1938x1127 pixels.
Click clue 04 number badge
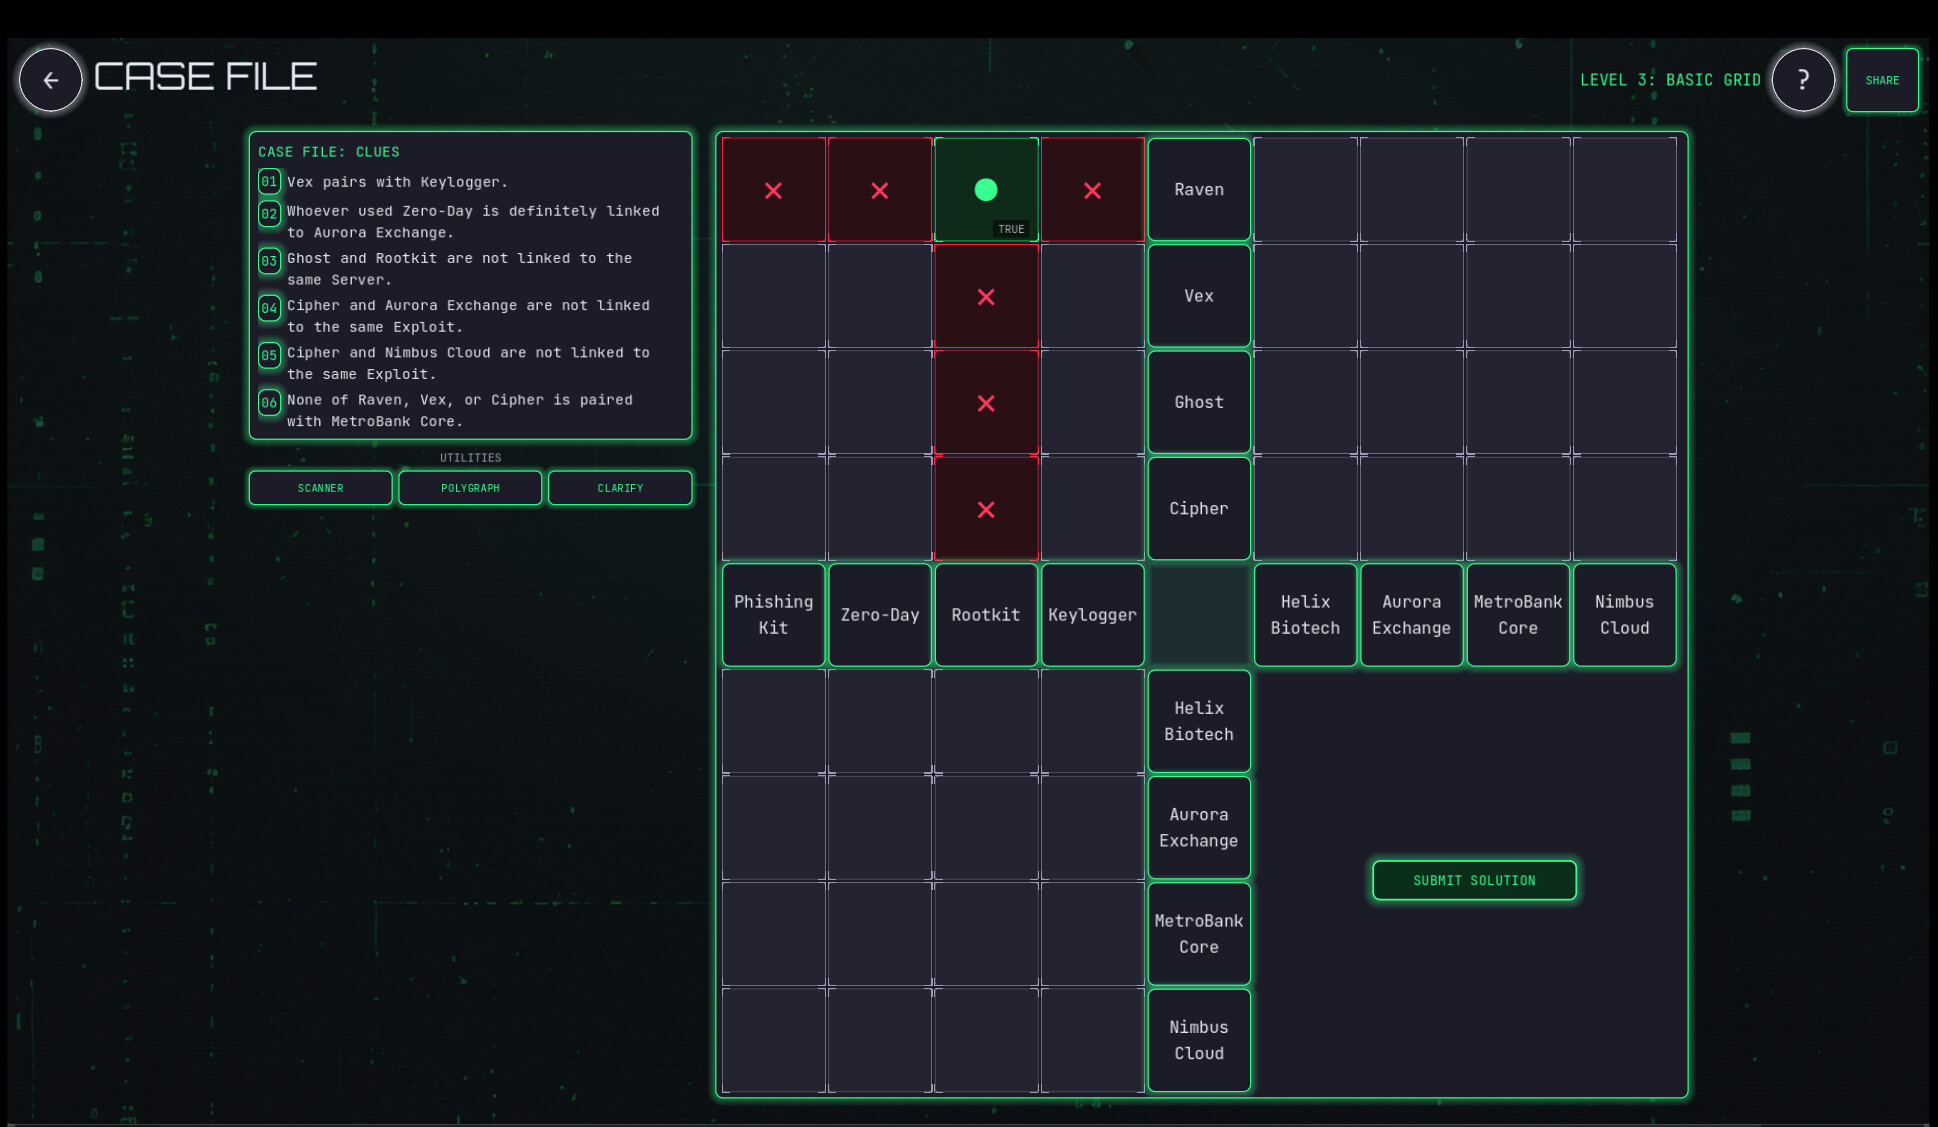click(x=269, y=308)
